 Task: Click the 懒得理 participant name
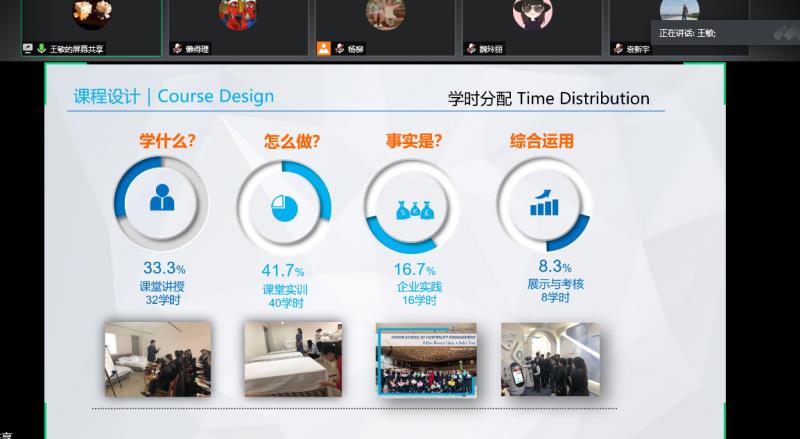197,49
